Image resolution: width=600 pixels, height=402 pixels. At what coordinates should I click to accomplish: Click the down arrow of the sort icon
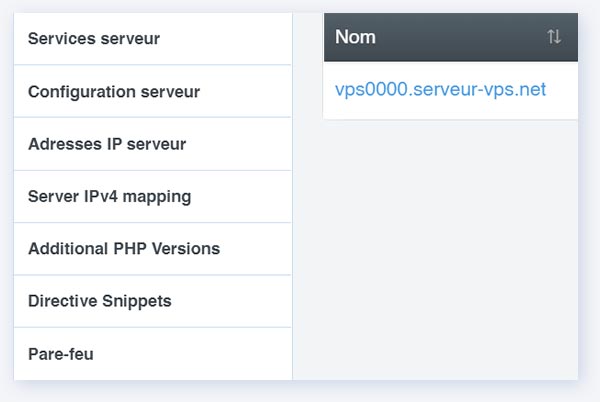point(558,37)
